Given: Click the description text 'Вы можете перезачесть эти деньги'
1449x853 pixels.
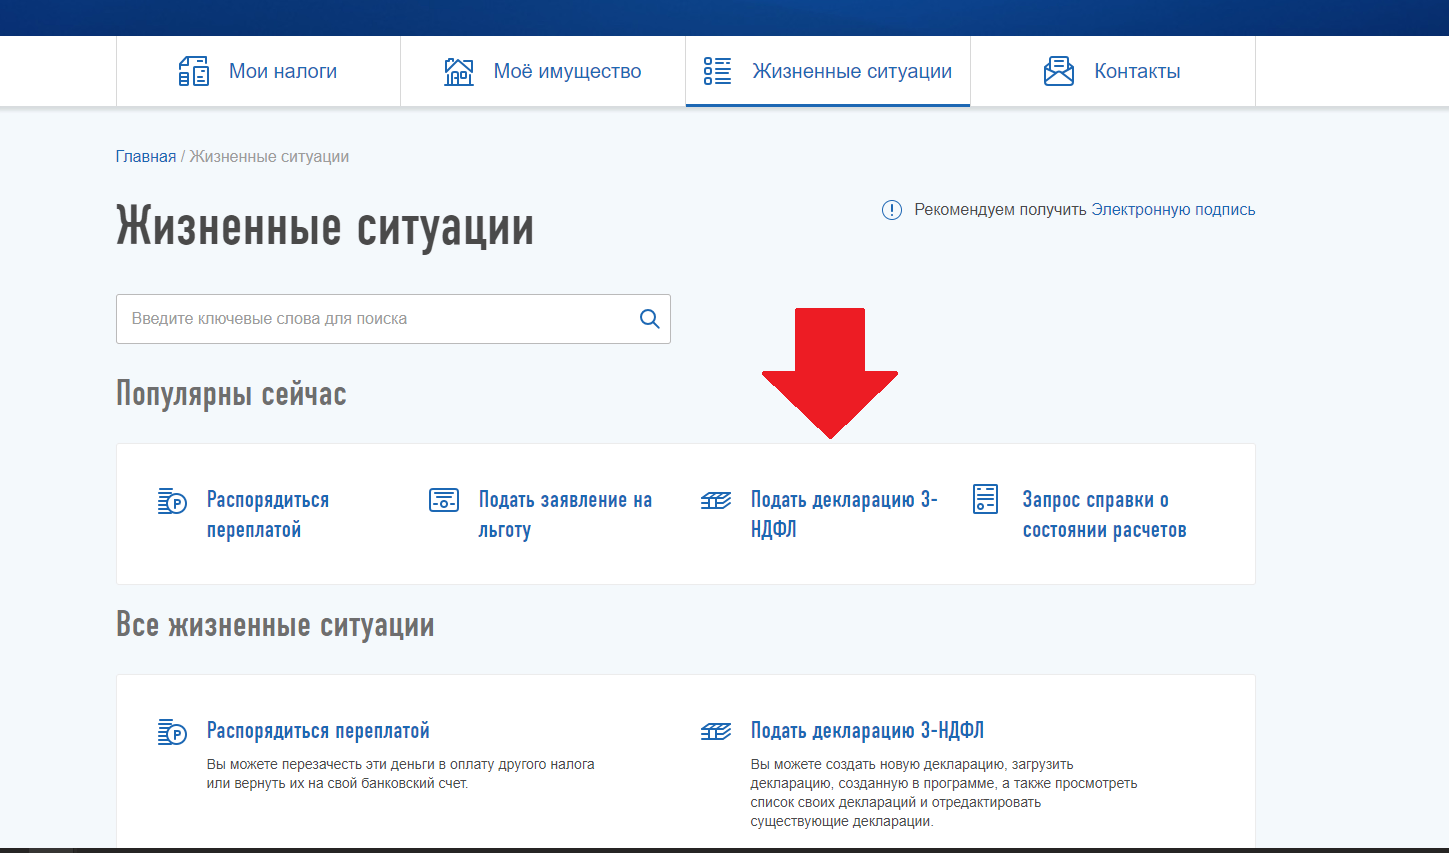Looking at the screenshot, I should (400, 773).
